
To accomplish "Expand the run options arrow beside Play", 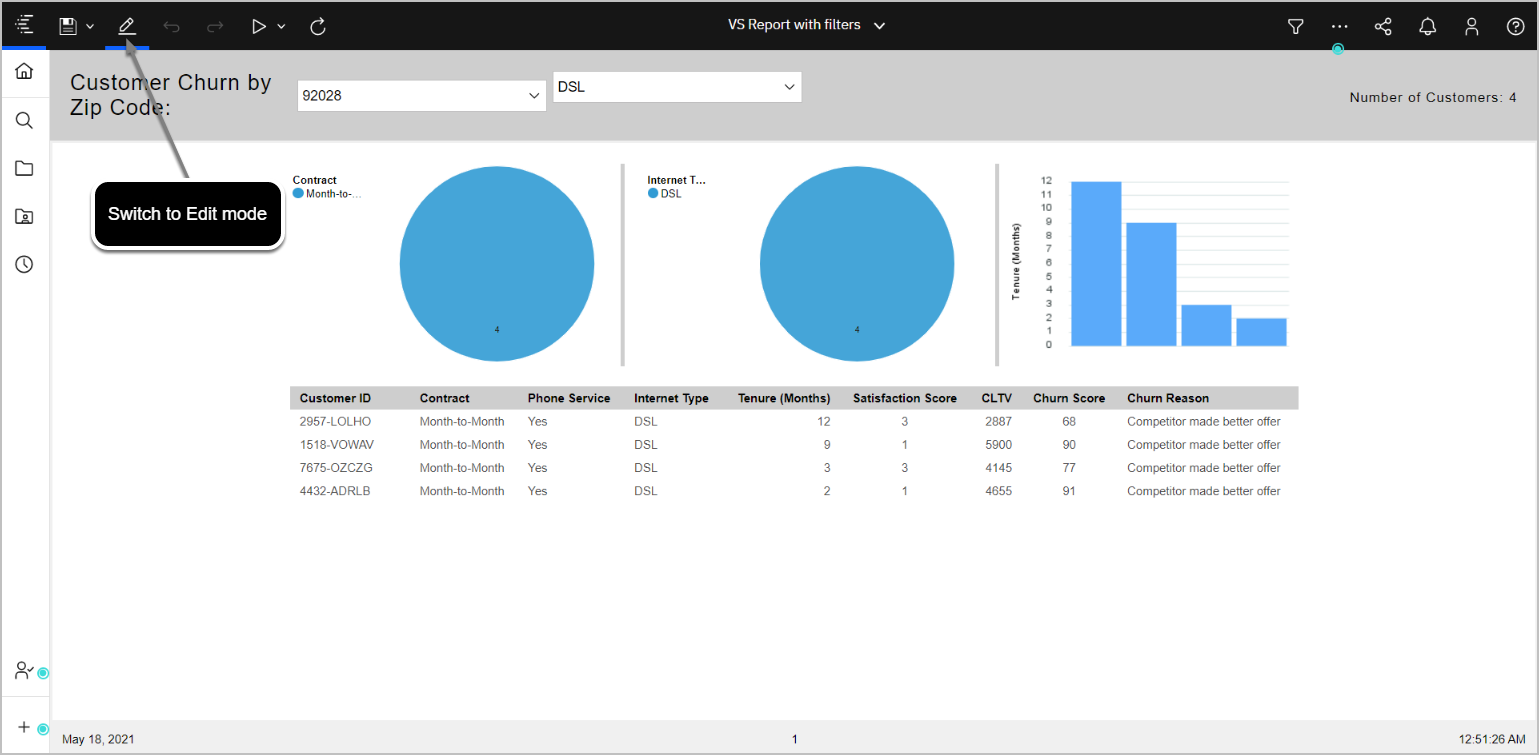I will click(x=282, y=26).
